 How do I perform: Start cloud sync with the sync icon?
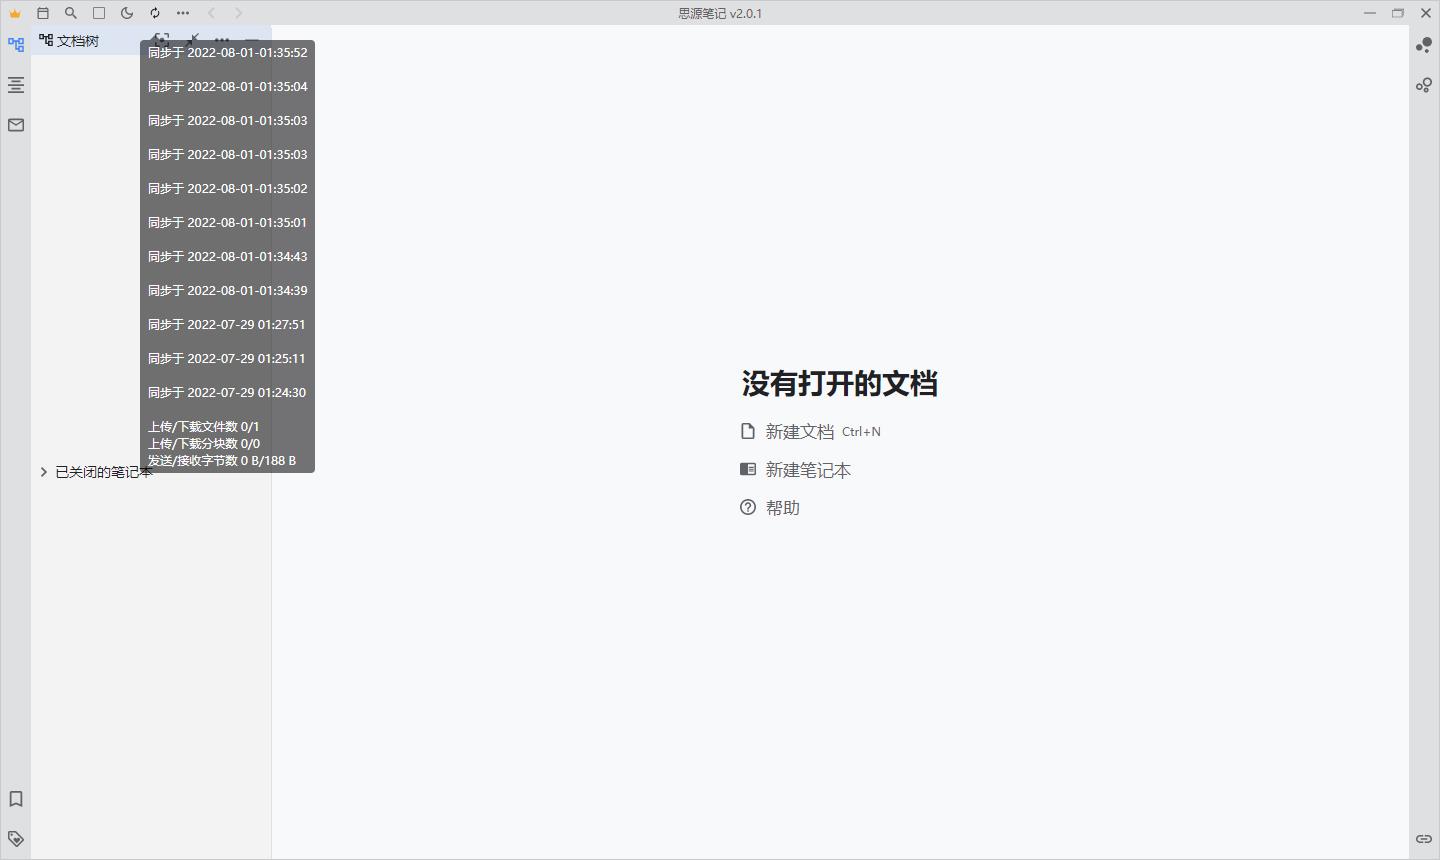click(x=154, y=13)
